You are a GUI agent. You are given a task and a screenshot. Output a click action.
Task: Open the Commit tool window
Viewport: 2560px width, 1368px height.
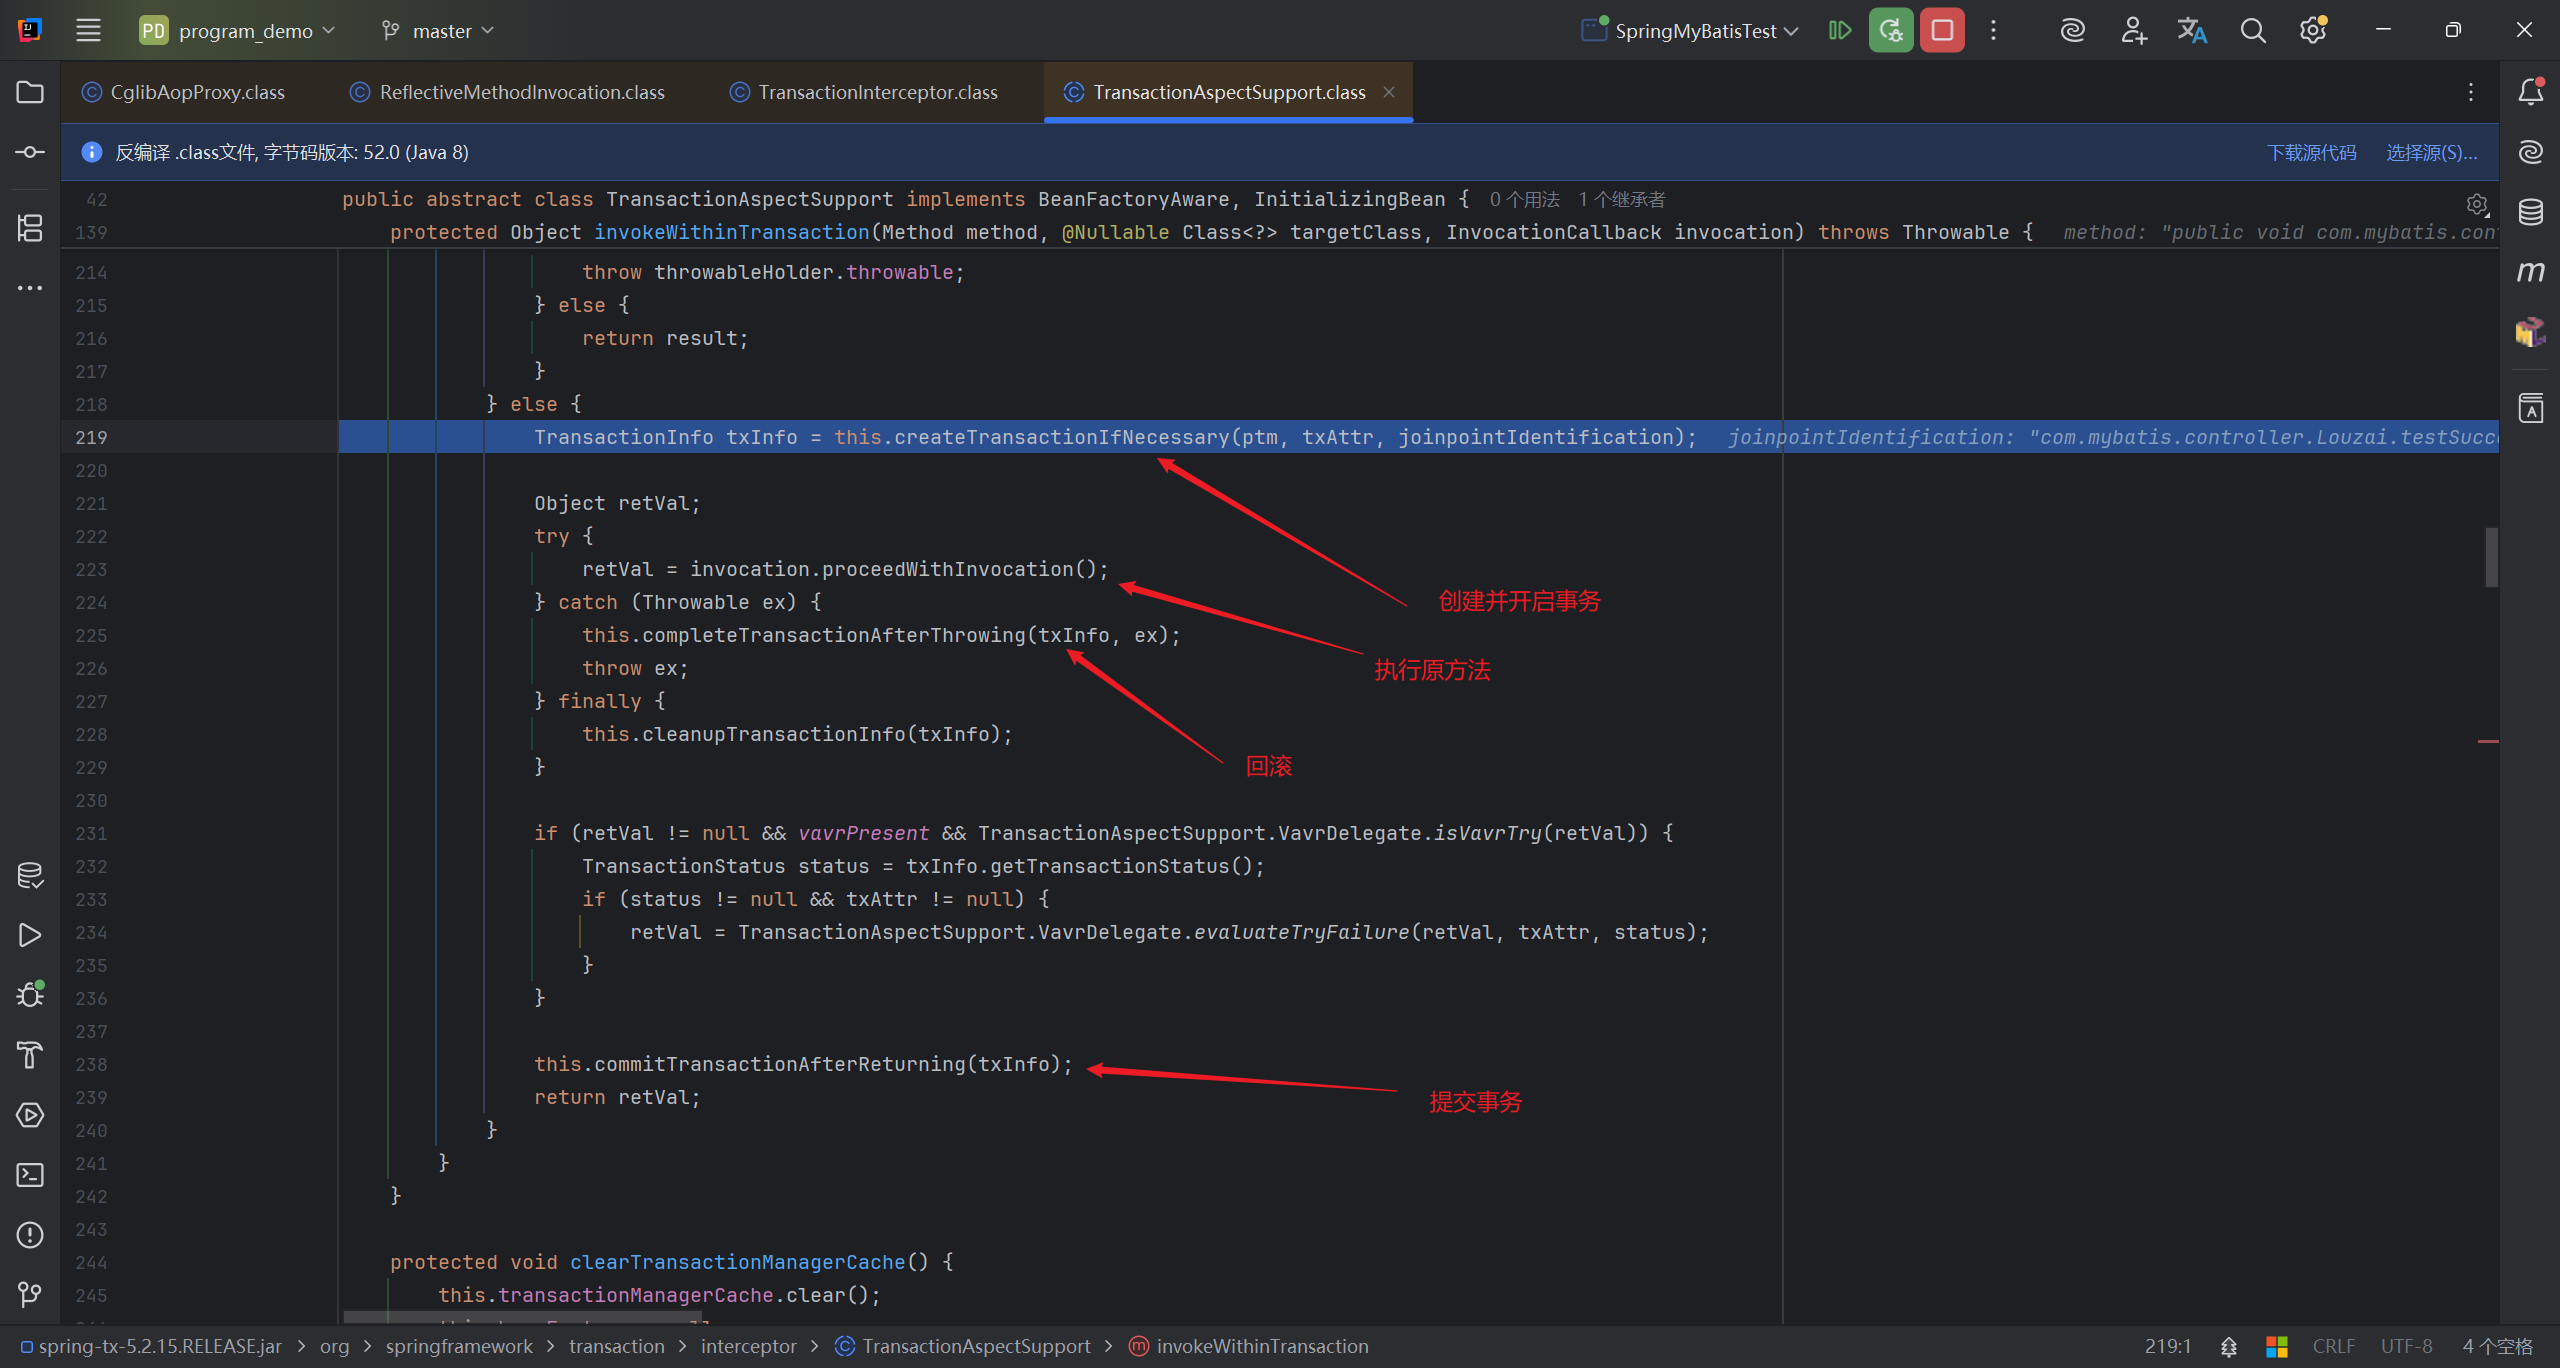tap(30, 152)
